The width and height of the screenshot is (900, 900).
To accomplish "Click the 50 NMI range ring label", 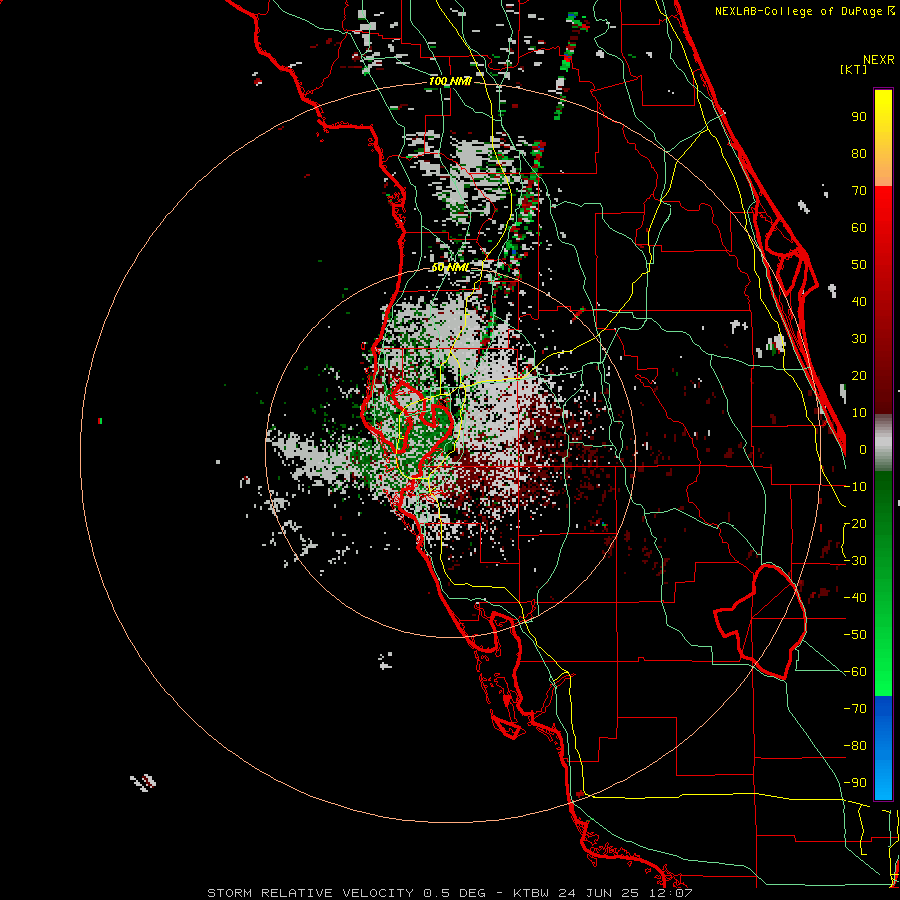I will pyautogui.click(x=450, y=267).
